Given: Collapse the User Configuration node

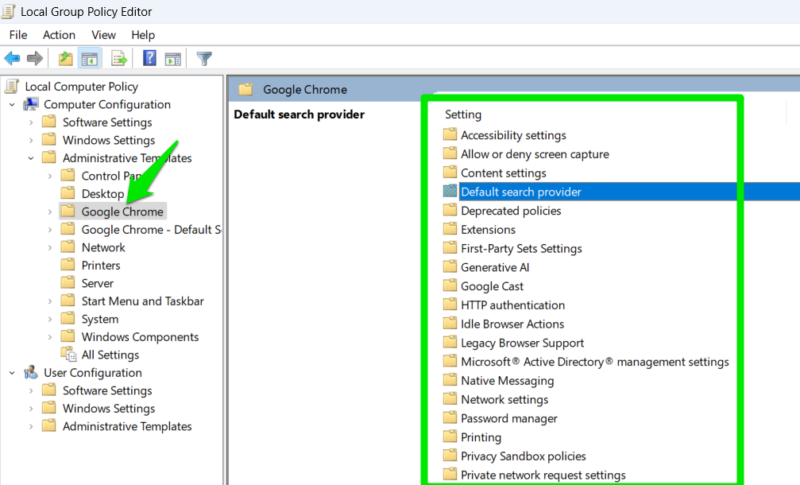Looking at the screenshot, I should pyautogui.click(x=12, y=373).
